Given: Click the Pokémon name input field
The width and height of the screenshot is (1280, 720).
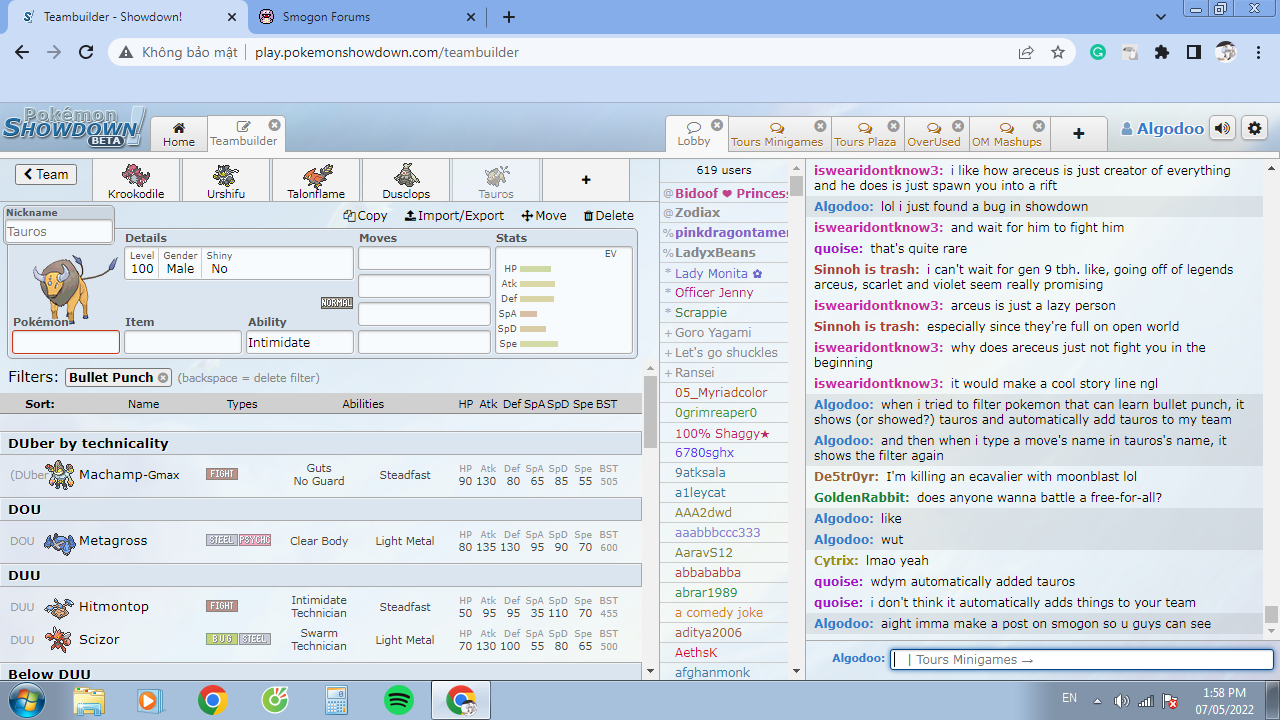Looking at the screenshot, I should (x=66, y=342).
